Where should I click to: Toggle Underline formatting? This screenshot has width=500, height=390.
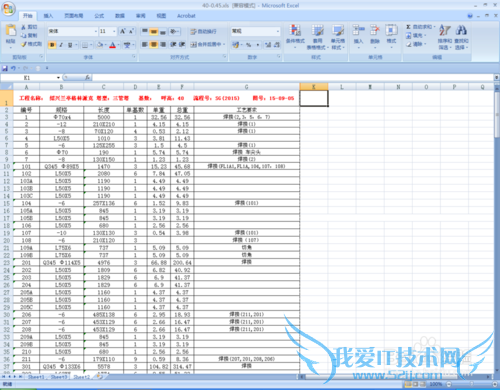tap(70, 45)
